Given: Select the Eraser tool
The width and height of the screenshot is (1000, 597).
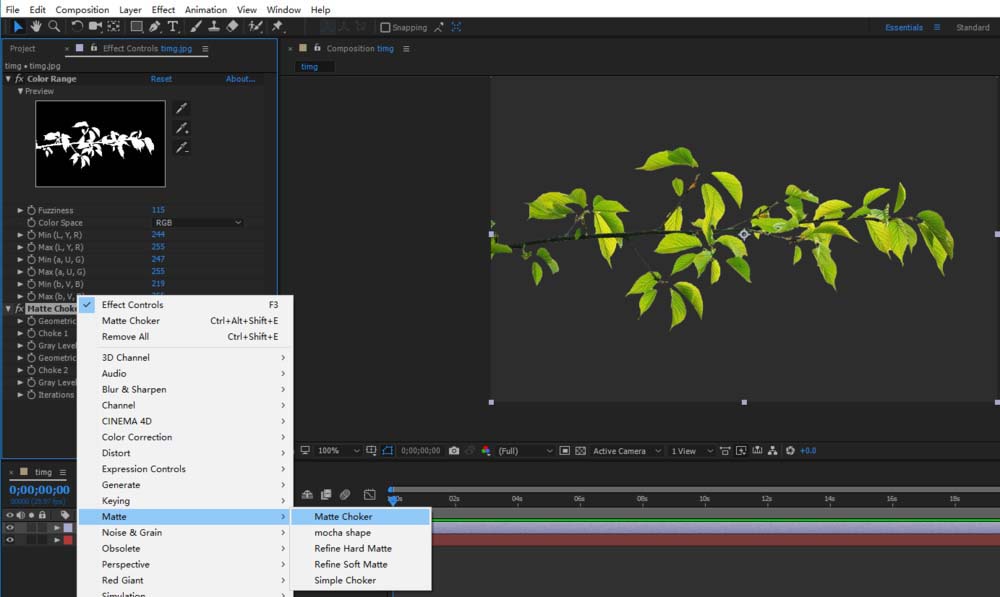Looking at the screenshot, I should click(232, 27).
